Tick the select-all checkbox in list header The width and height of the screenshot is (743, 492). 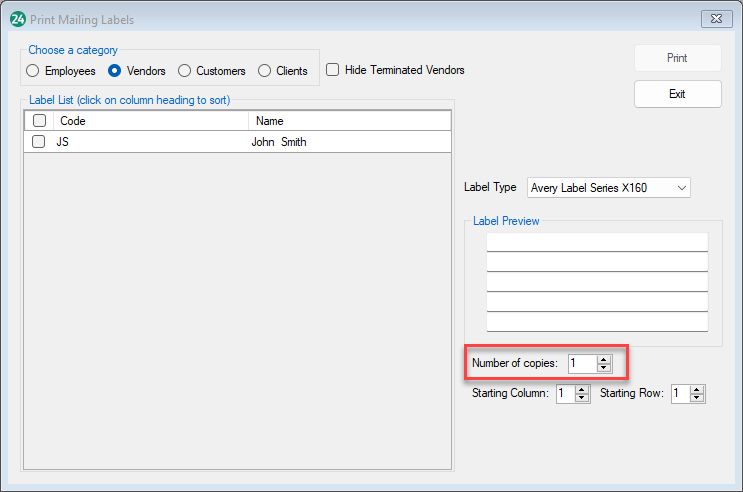coord(39,121)
